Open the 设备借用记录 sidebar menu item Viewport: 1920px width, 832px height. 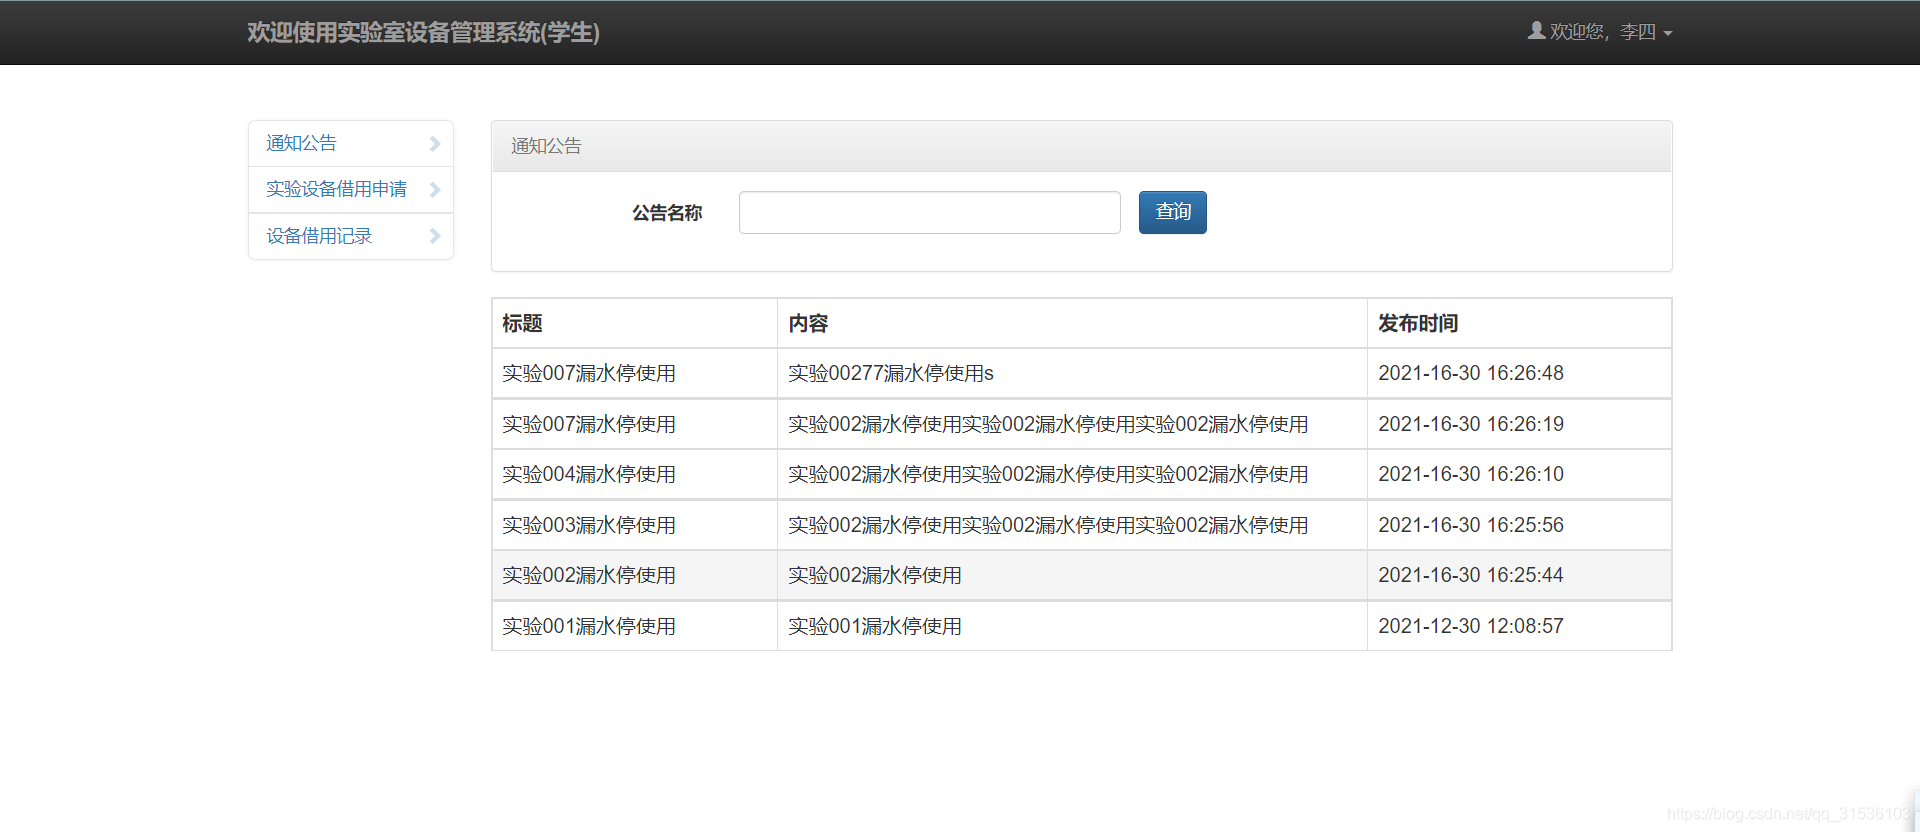tap(351, 236)
